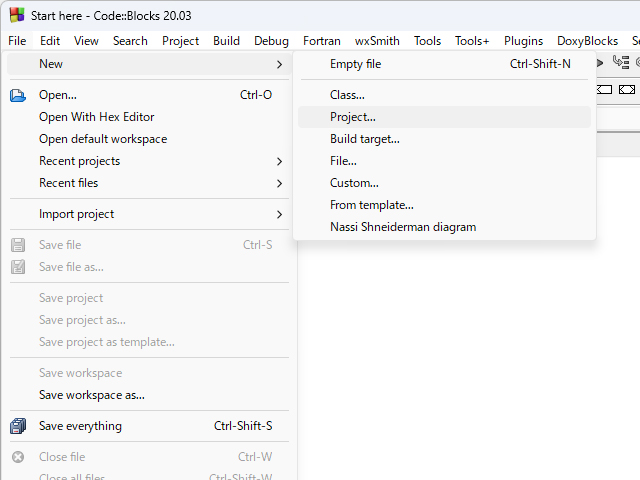Click the run arrow icon beside the submenu
Viewport: 640px width, 480px height.
600,63
